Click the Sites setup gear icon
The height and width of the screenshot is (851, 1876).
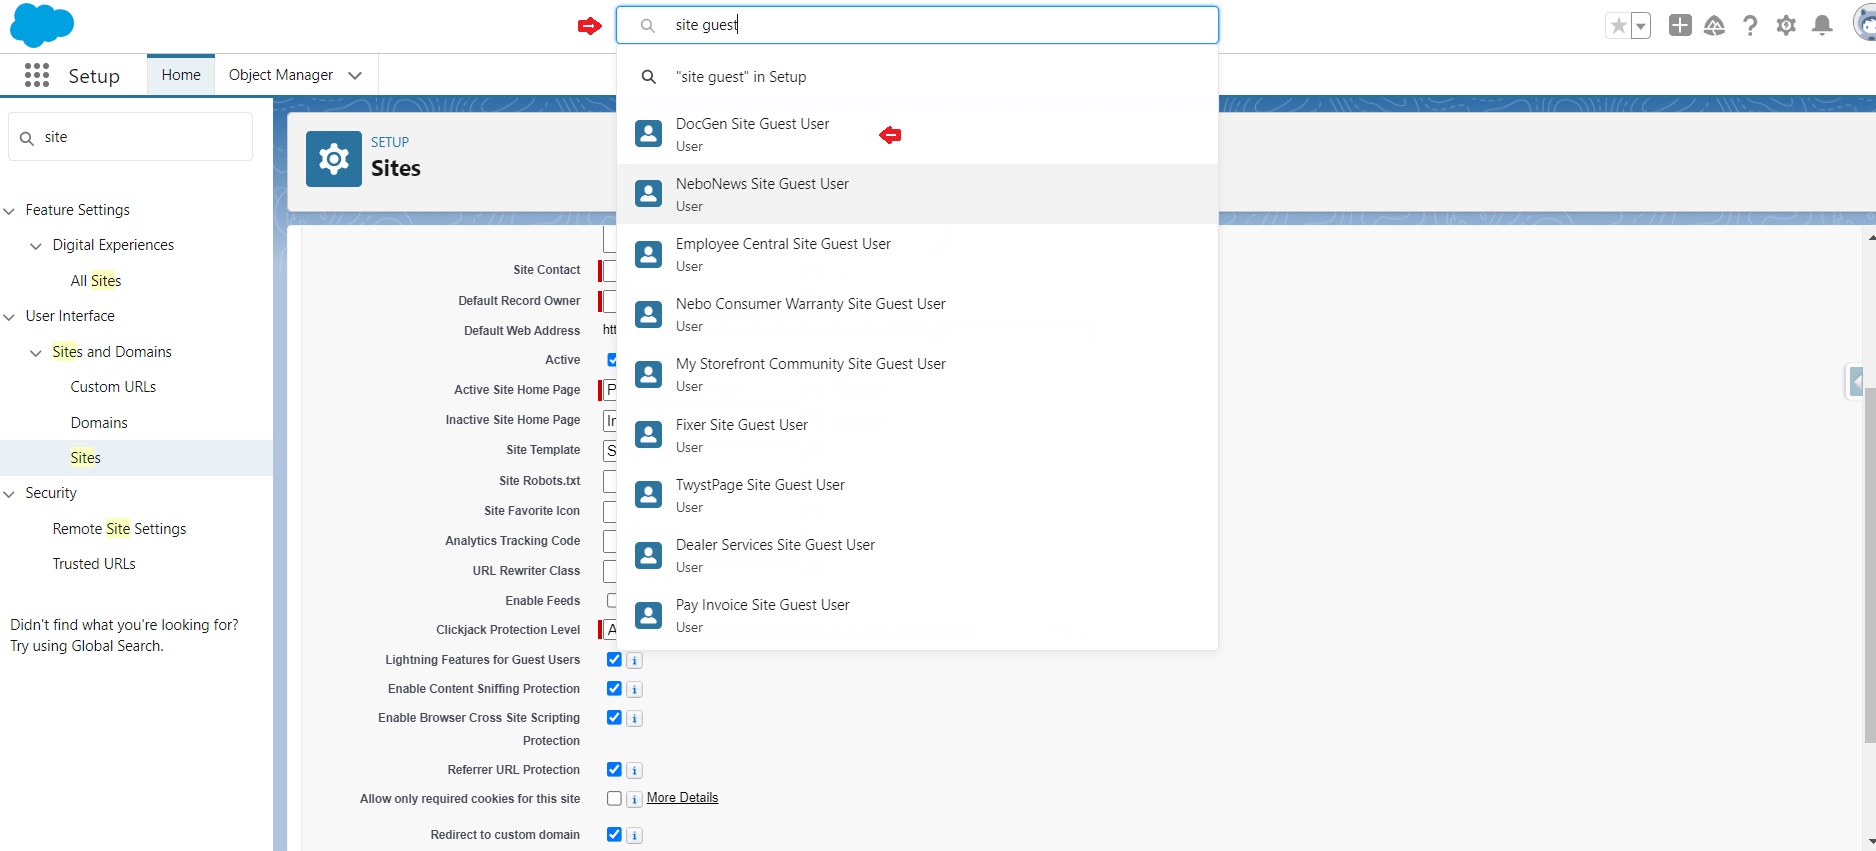point(334,158)
